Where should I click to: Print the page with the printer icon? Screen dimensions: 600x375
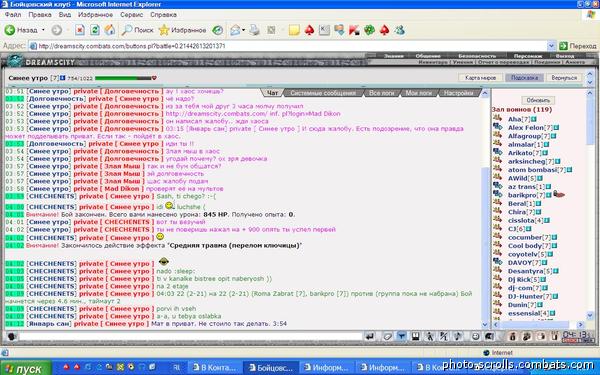(254, 30)
